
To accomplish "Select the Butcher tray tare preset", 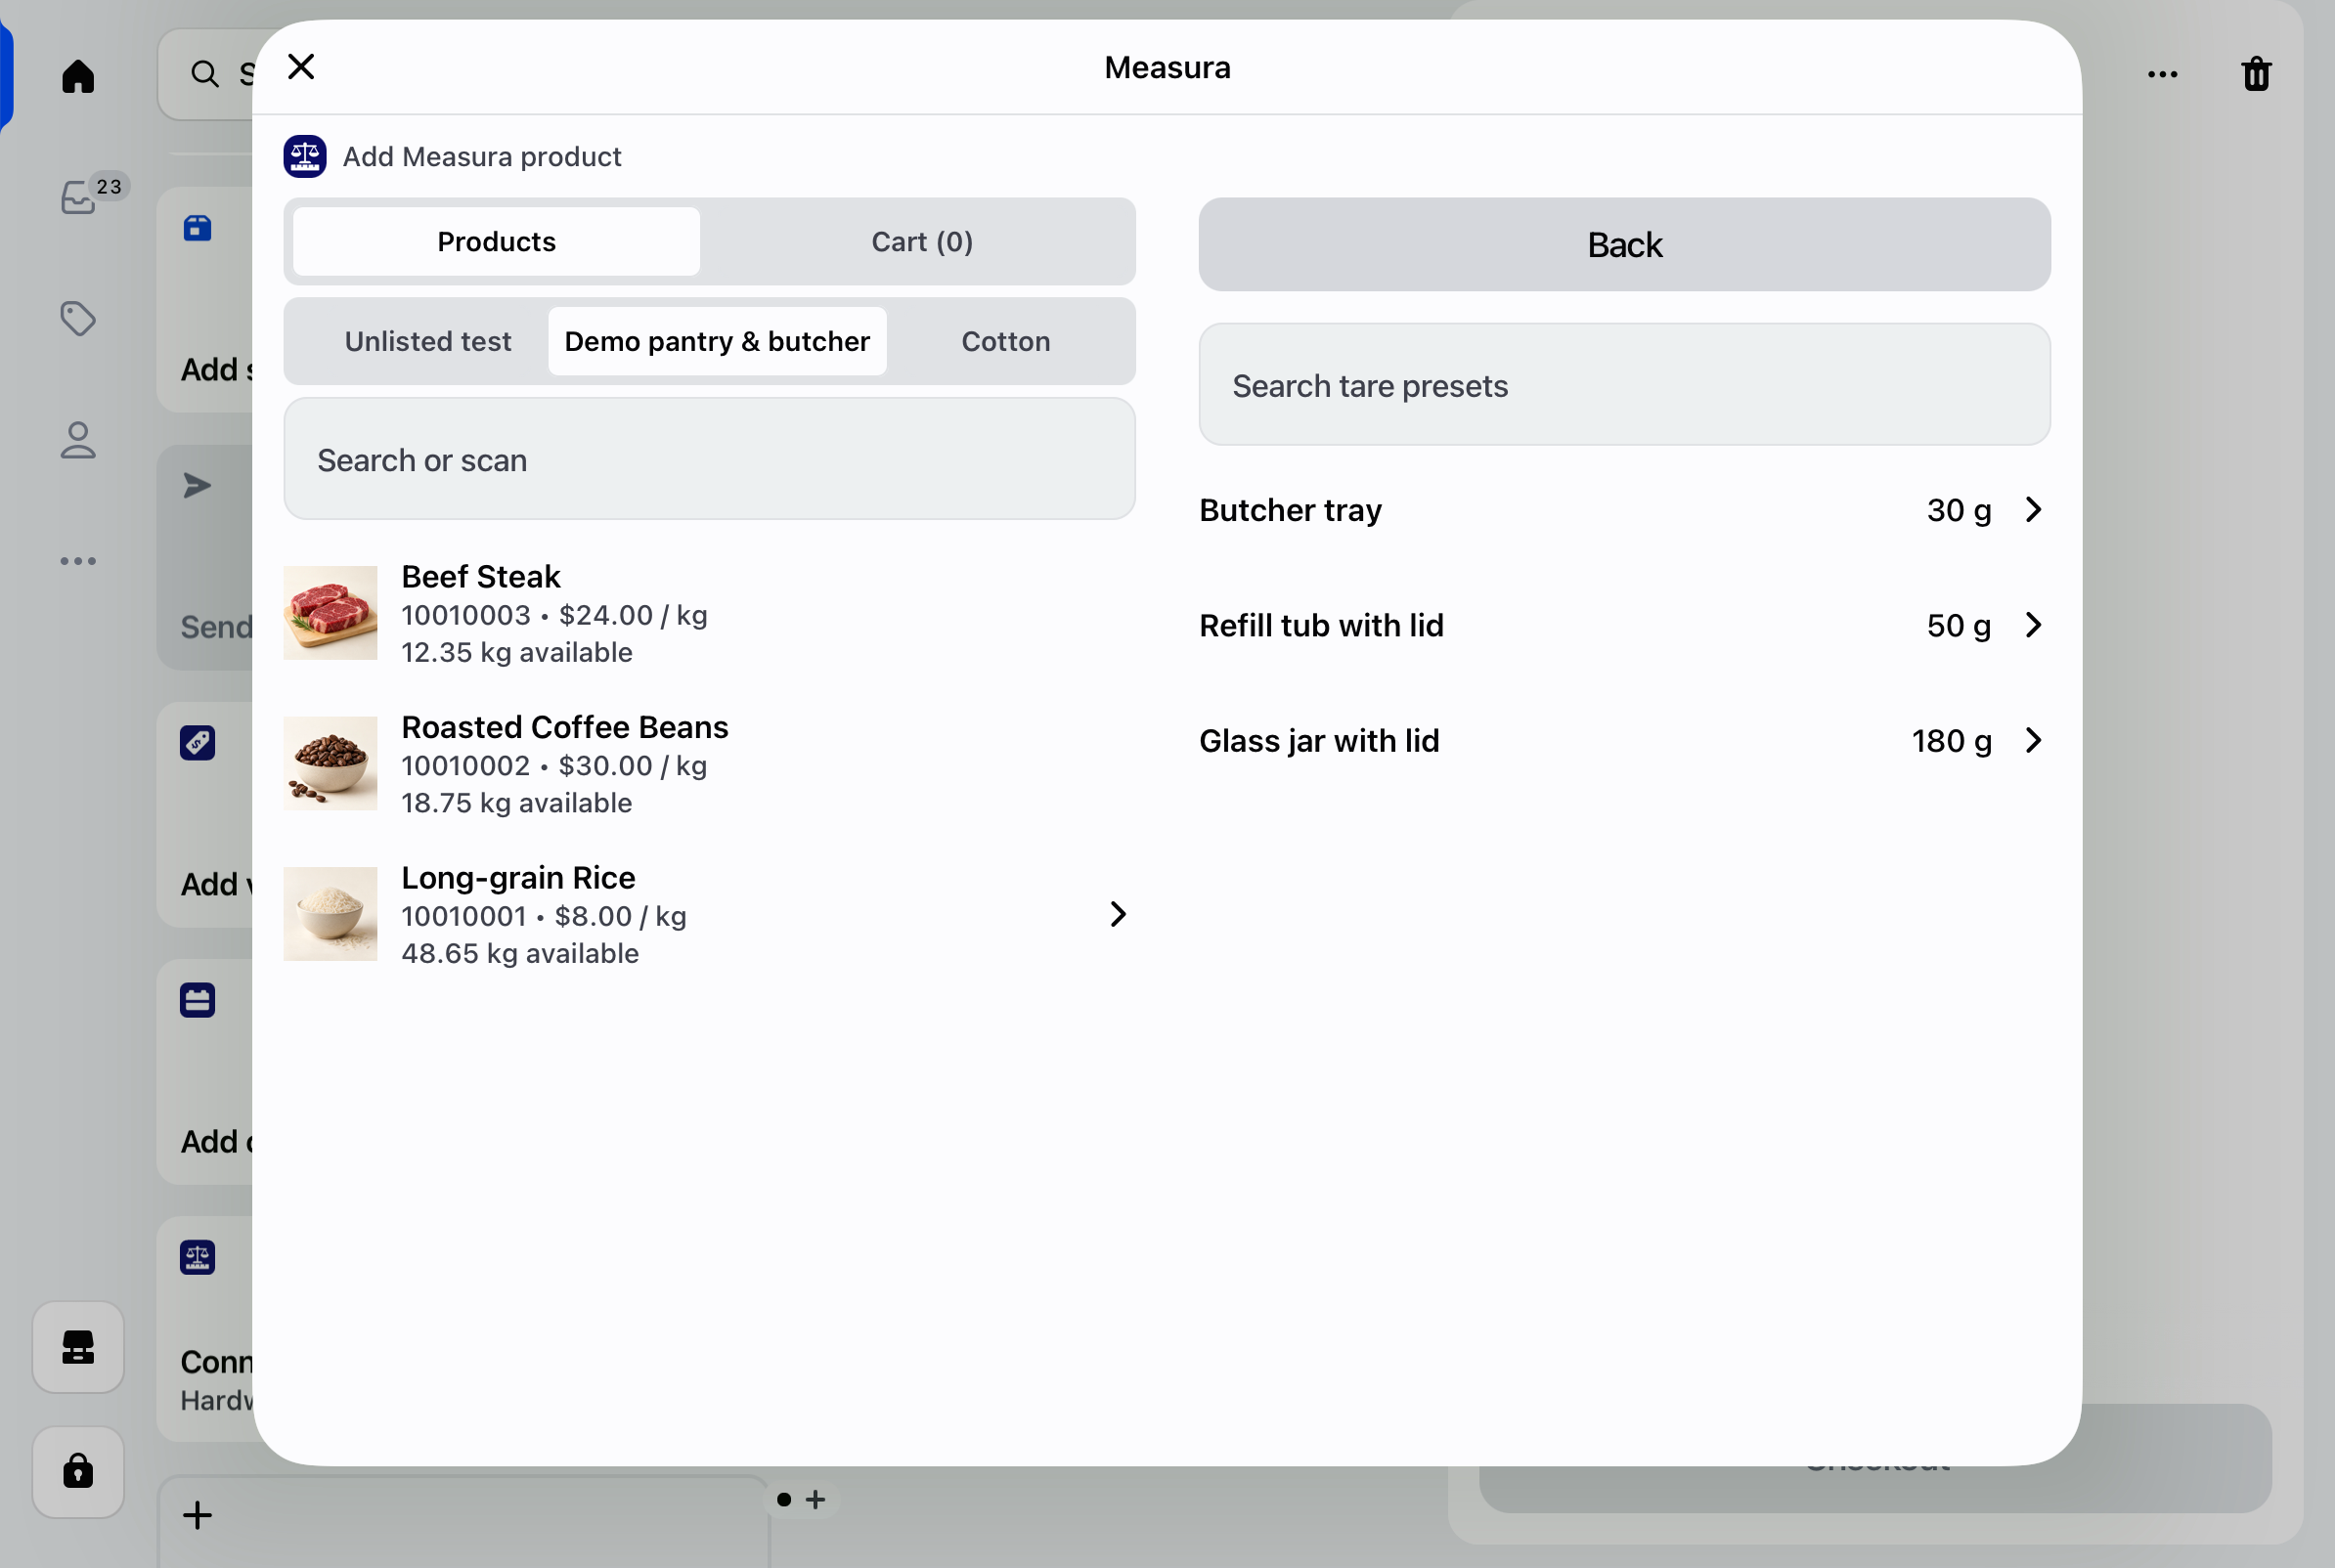I will click(1624, 510).
